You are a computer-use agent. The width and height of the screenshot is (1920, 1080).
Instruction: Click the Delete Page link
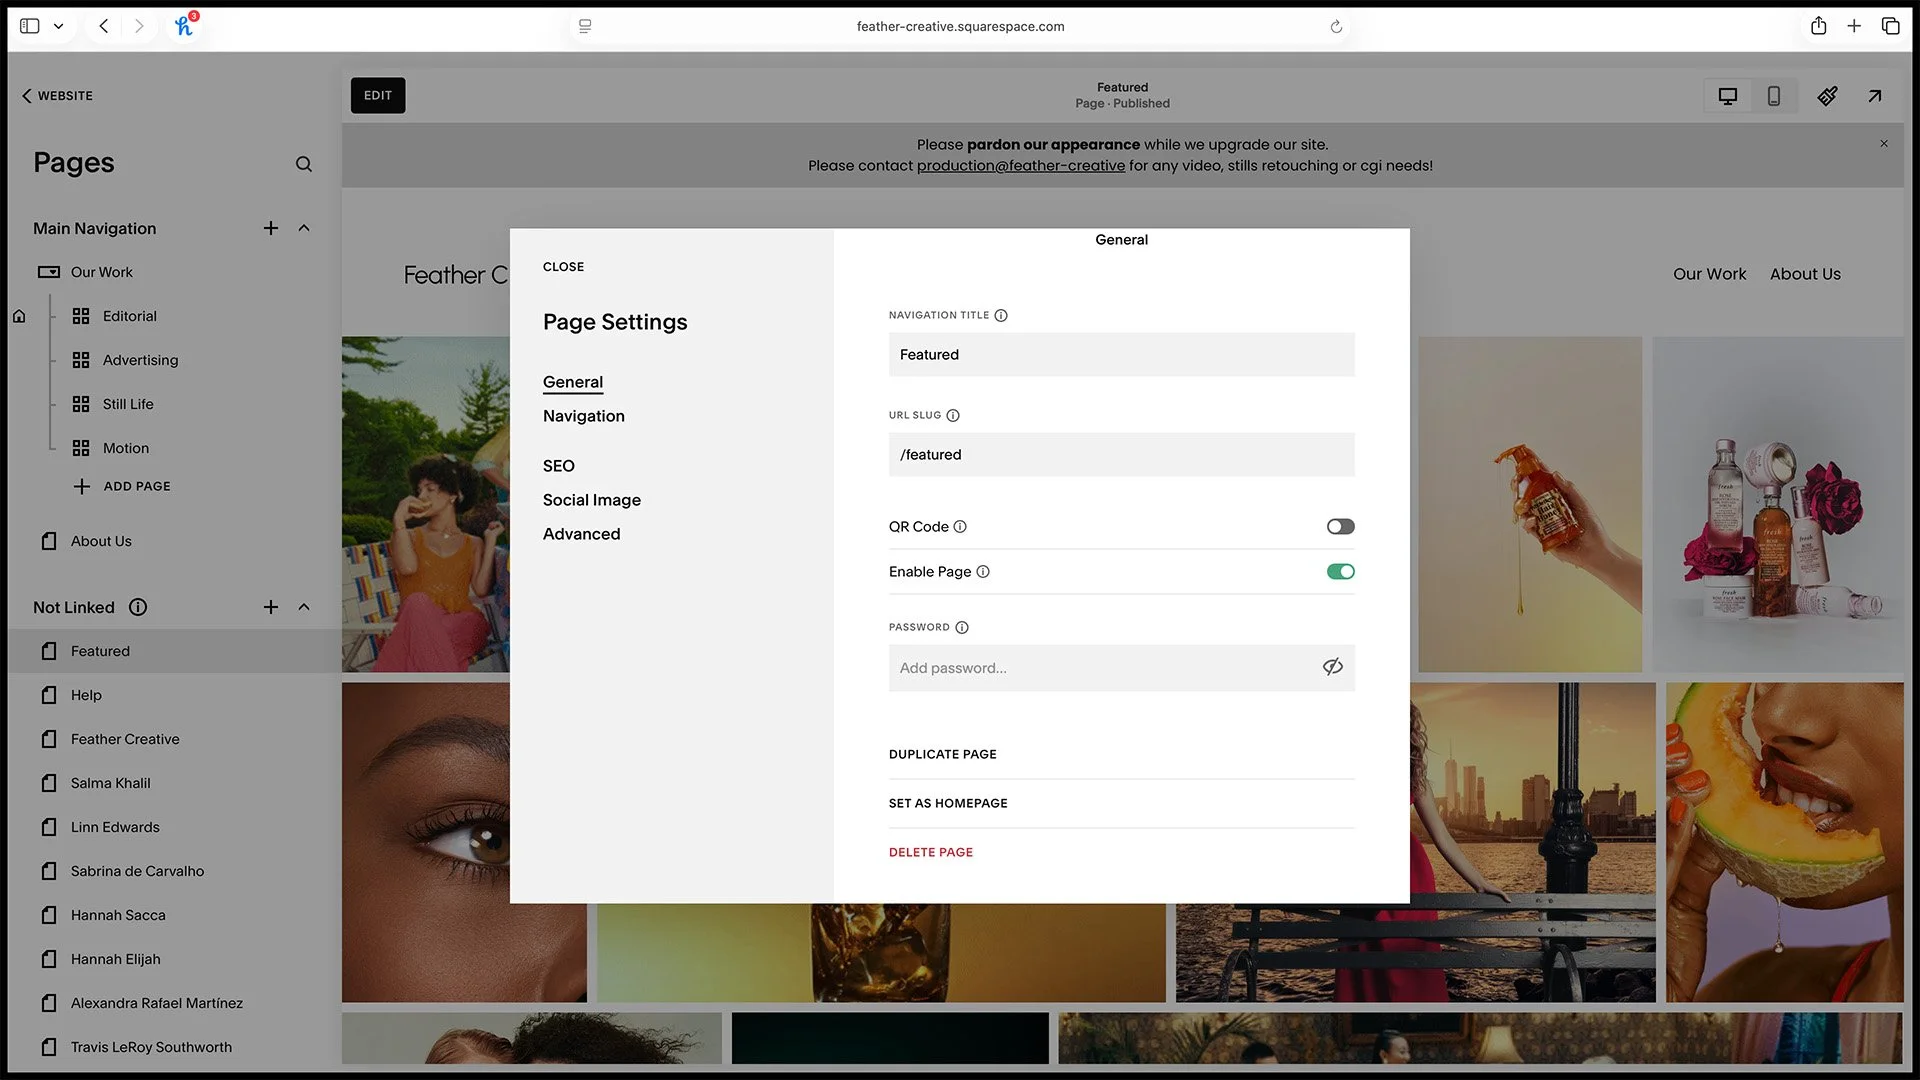[930, 852]
